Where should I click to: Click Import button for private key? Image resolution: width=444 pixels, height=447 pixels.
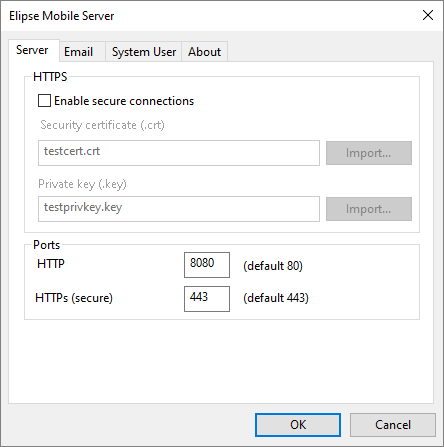369,209
